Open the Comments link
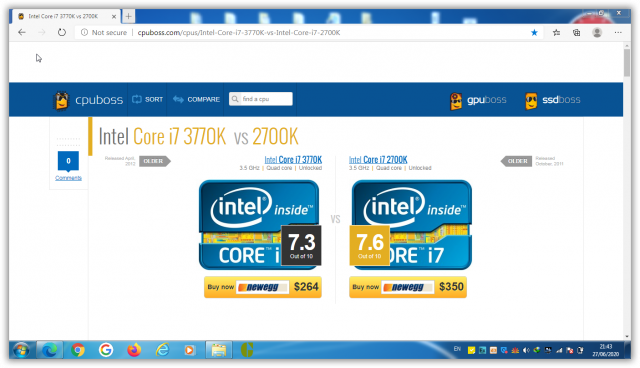The height and width of the screenshot is (368, 640). [68, 178]
